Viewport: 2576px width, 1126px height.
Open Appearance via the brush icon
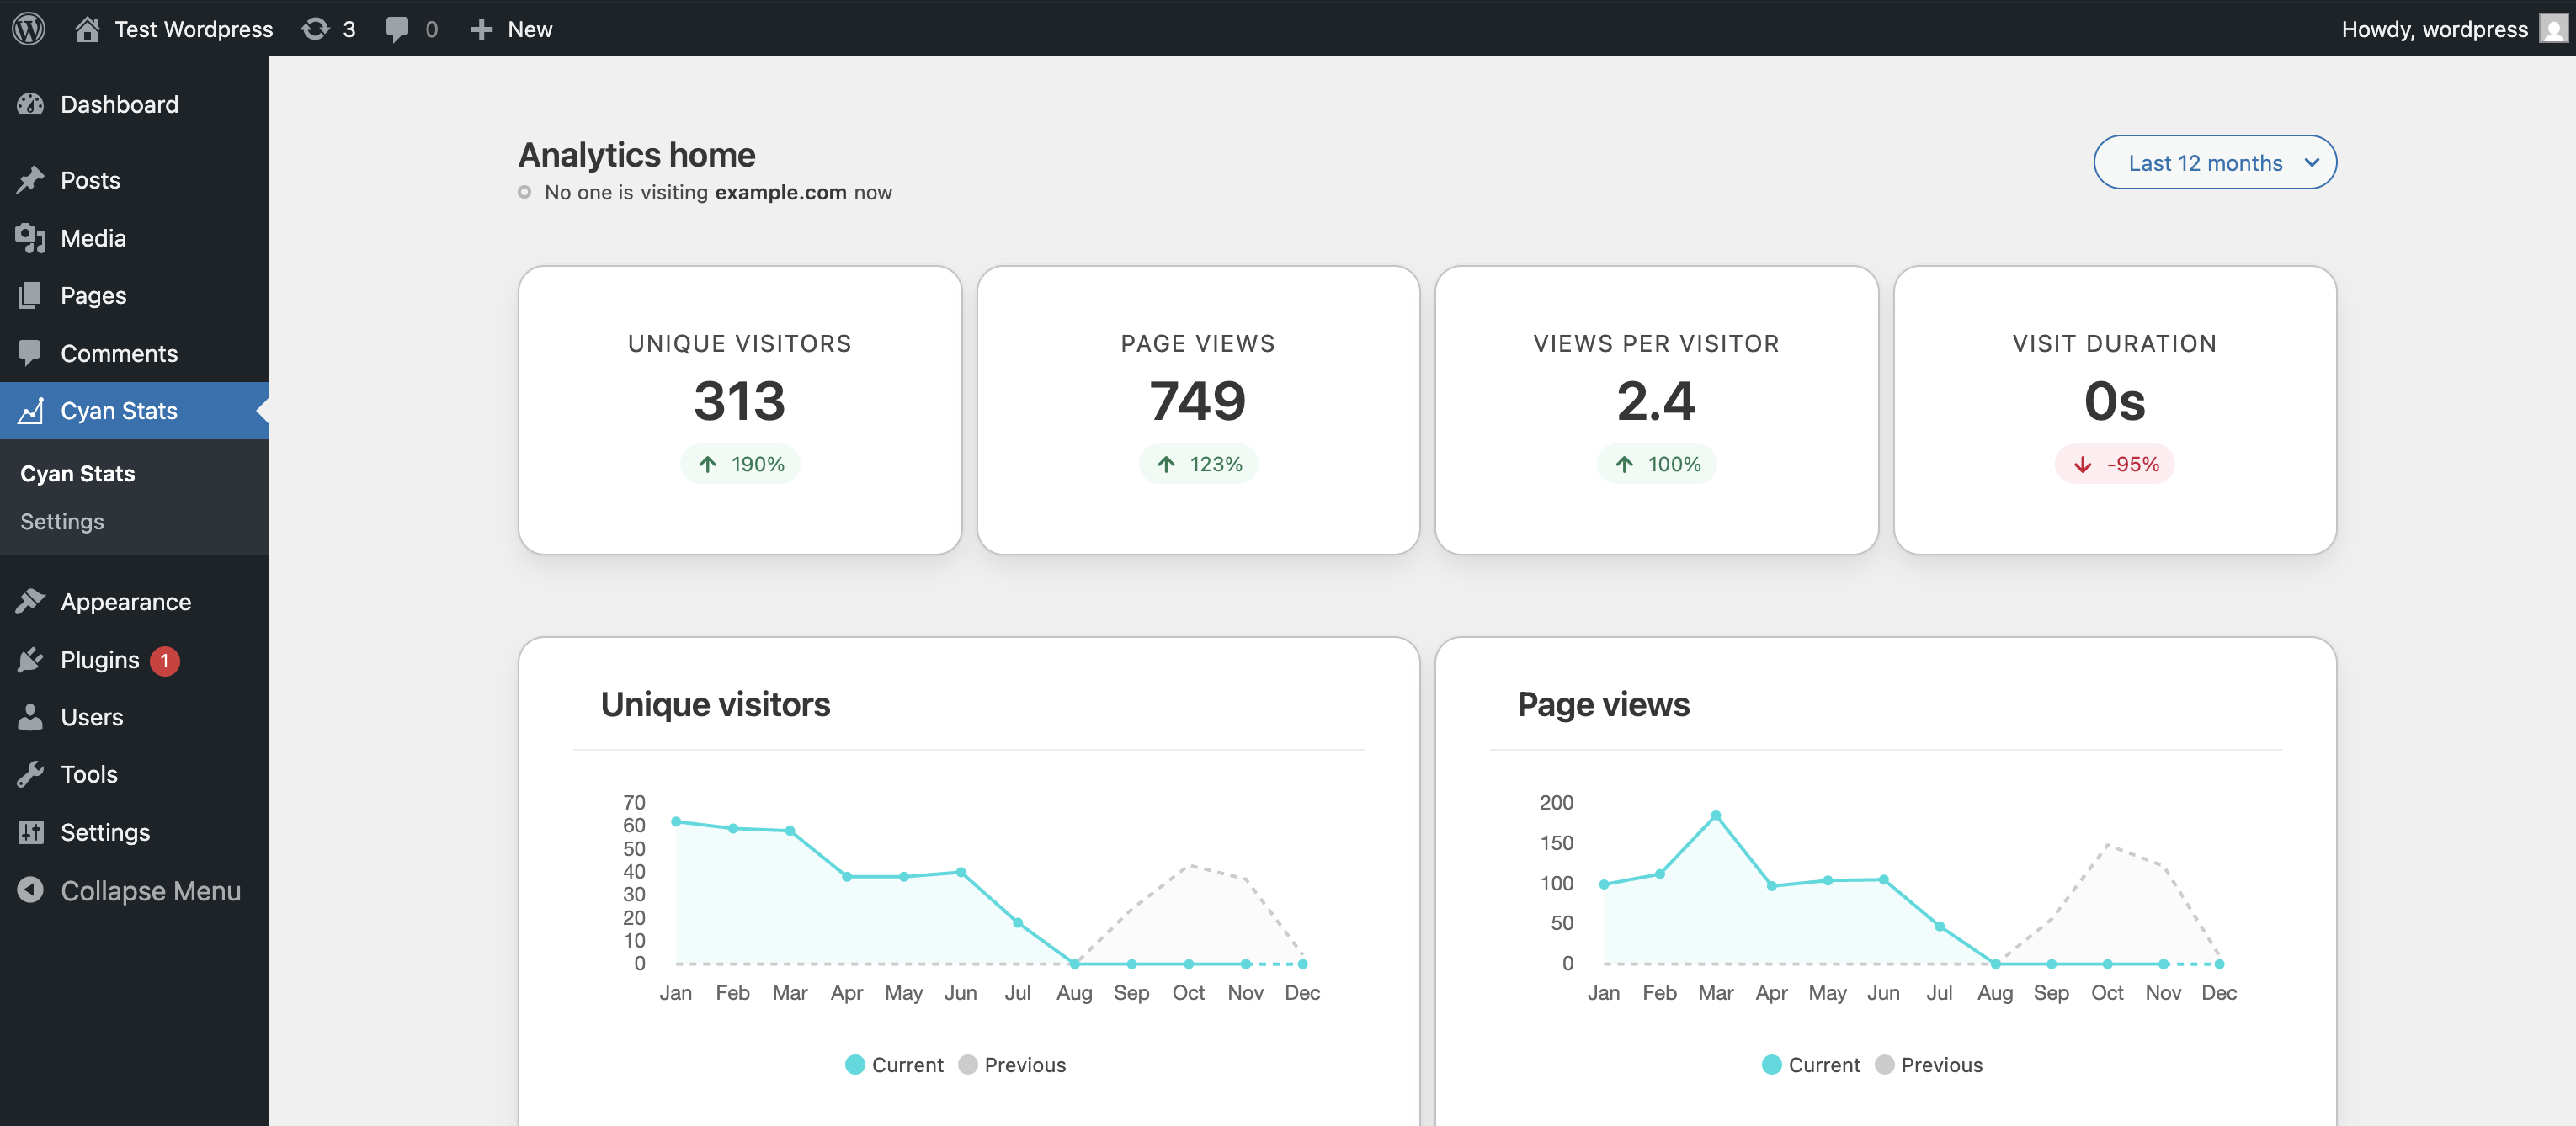[x=31, y=601]
